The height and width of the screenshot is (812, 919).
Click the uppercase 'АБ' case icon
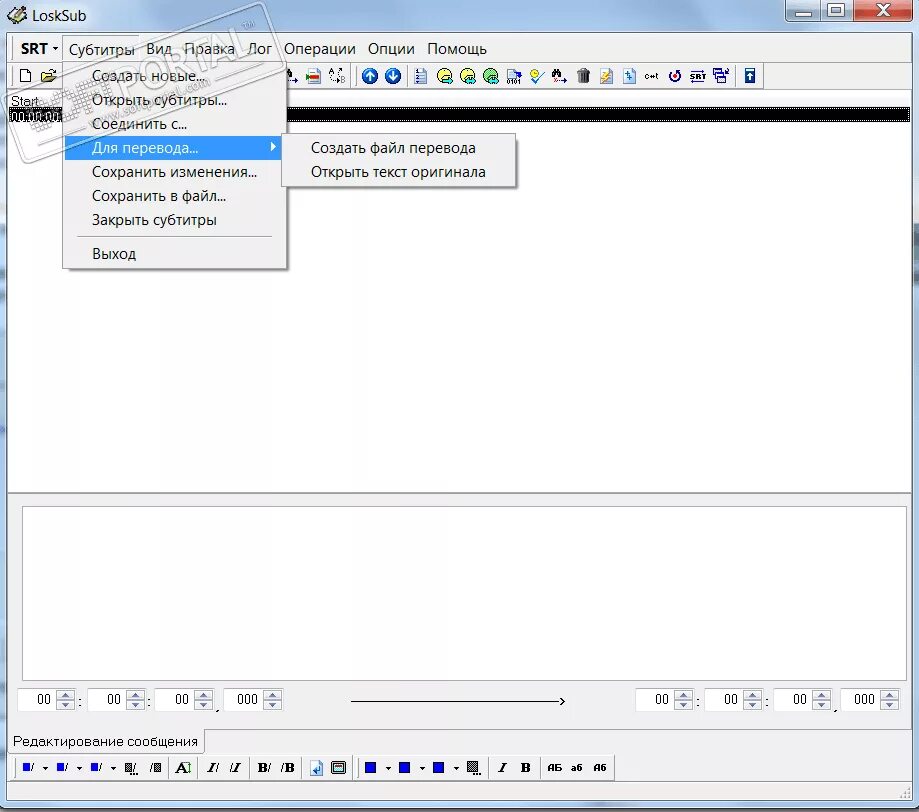(x=554, y=767)
